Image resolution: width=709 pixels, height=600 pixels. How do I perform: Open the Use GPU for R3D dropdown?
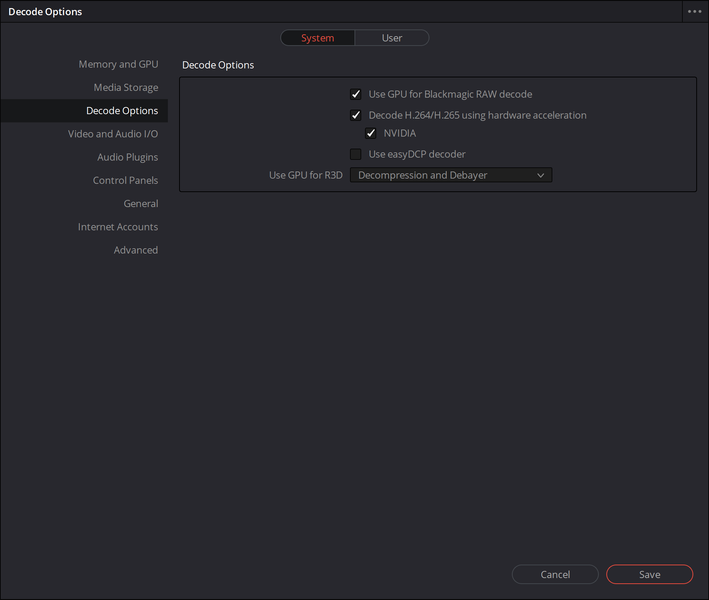click(x=450, y=175)
